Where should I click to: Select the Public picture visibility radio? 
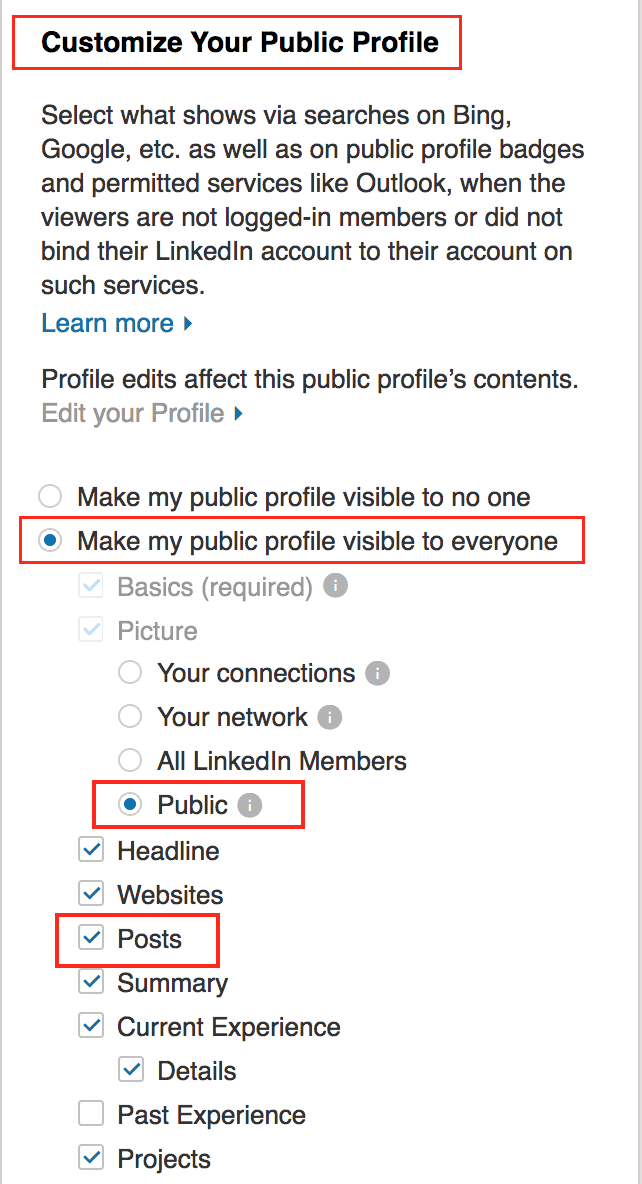[130, 805]
